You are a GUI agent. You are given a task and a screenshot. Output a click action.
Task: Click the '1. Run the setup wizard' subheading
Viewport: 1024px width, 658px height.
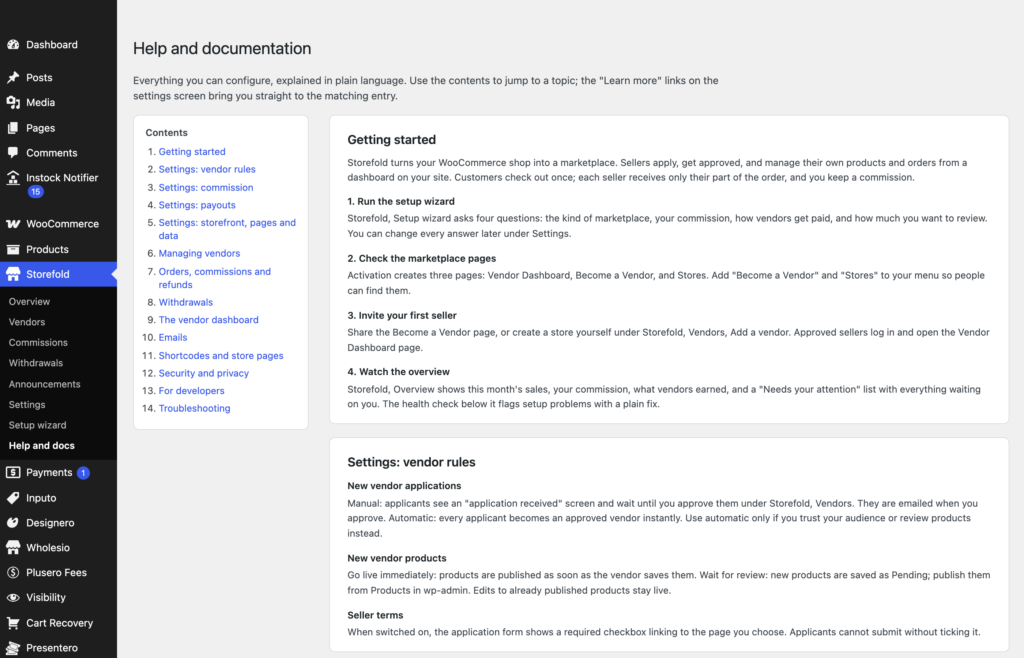pyautogui.click(x=401, y=202)
